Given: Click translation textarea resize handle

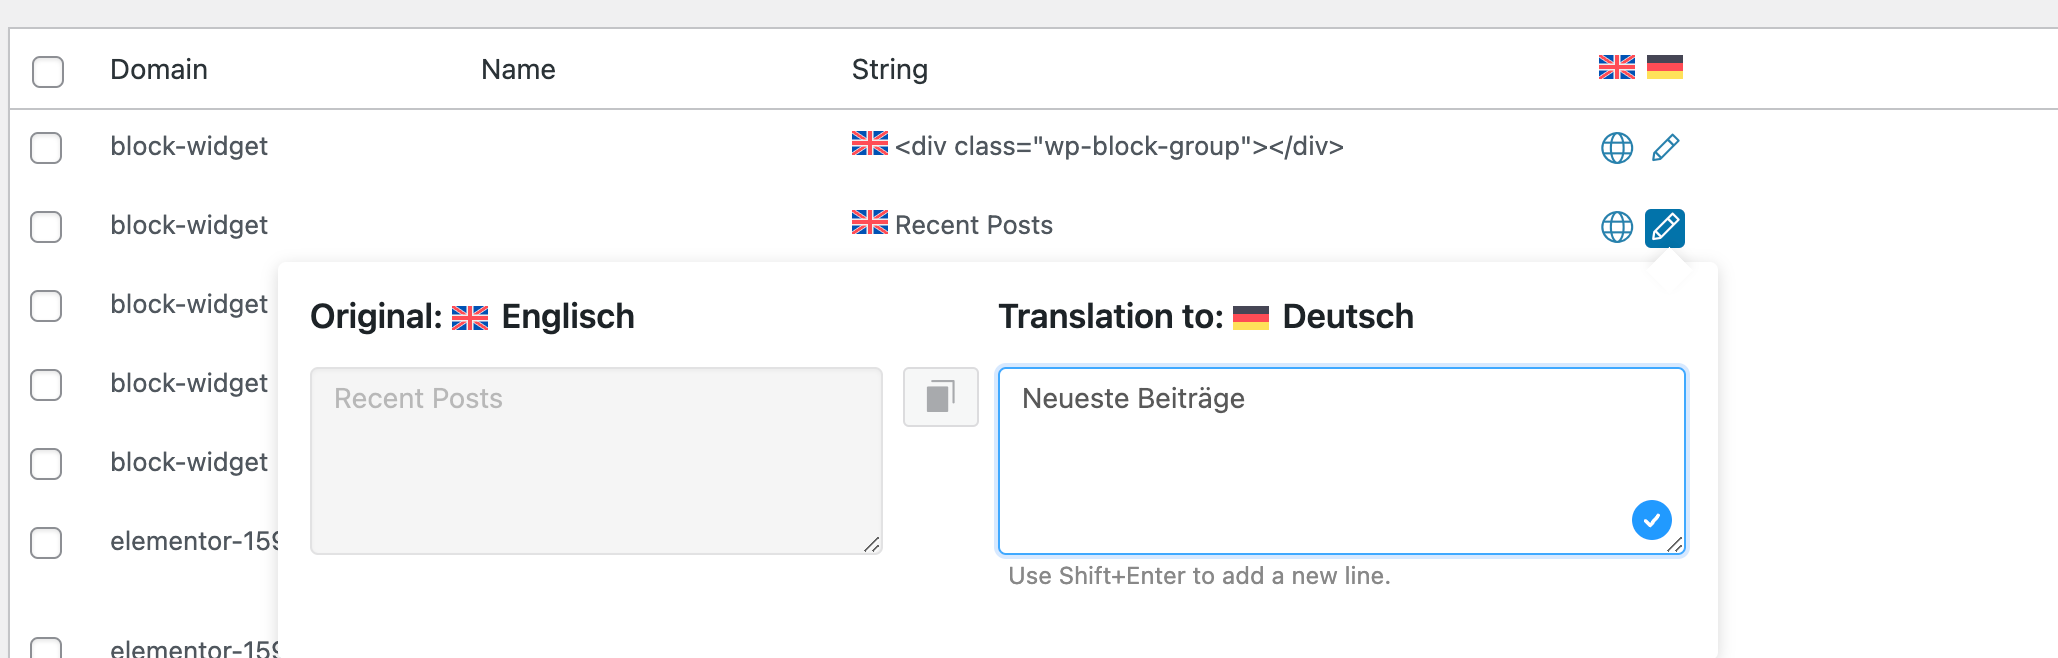Looking at the screenshot, I should (x=1675, y=545).
